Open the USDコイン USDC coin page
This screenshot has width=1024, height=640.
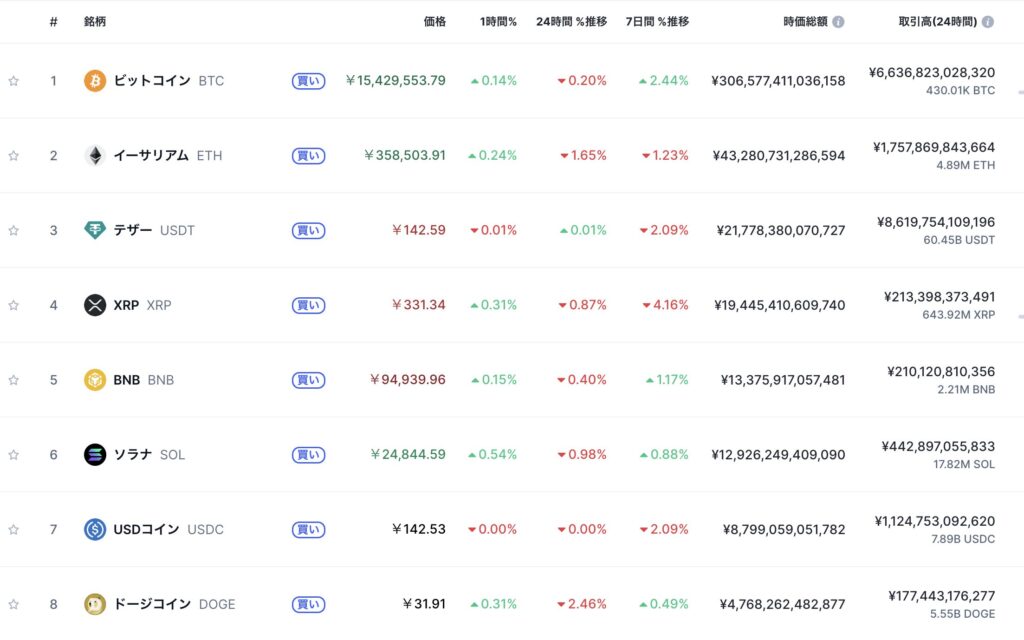coord(168,529)
